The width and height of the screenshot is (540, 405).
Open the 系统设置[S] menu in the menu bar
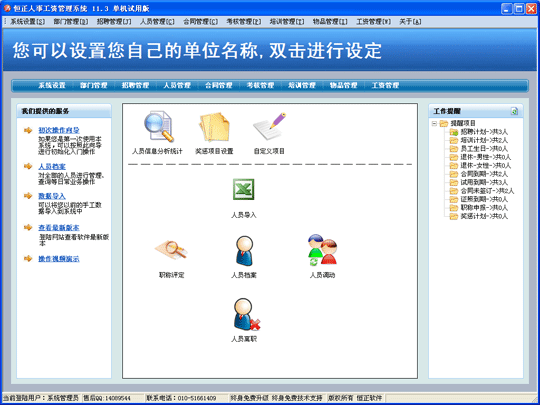click(x=28, y=21)
